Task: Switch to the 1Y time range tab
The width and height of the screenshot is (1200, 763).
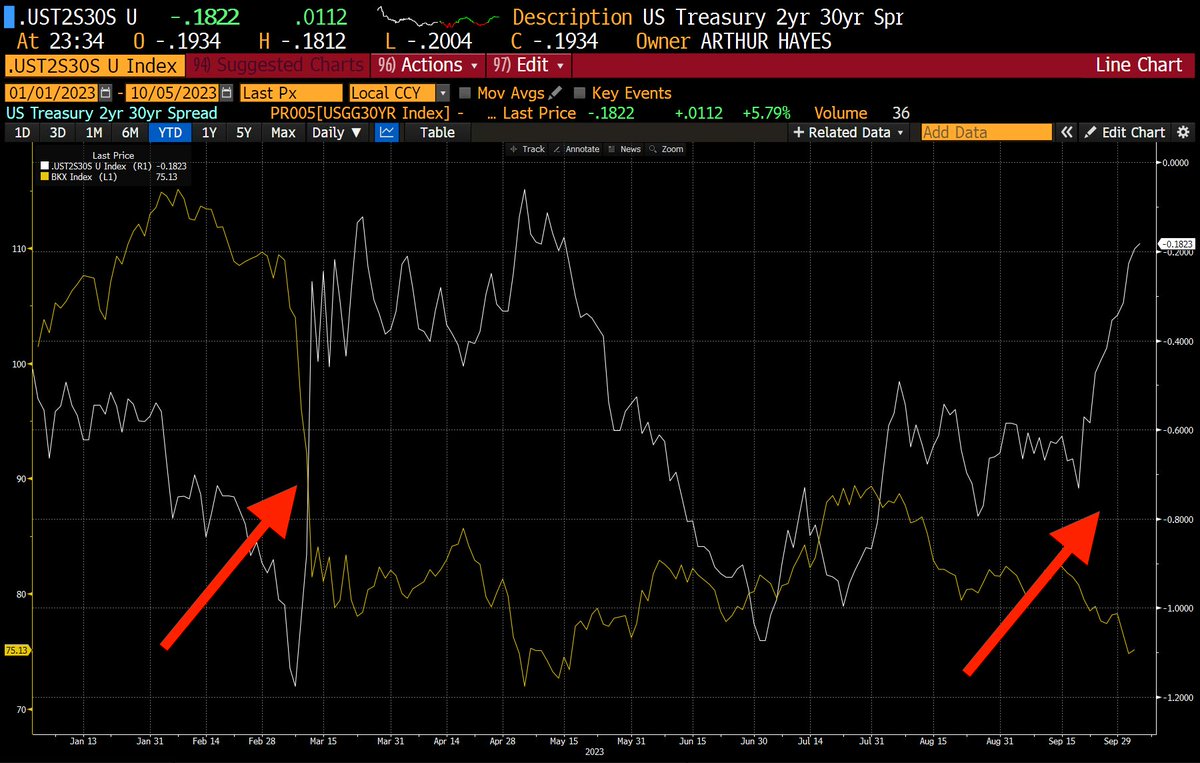Action: click(x=210, y=132)
